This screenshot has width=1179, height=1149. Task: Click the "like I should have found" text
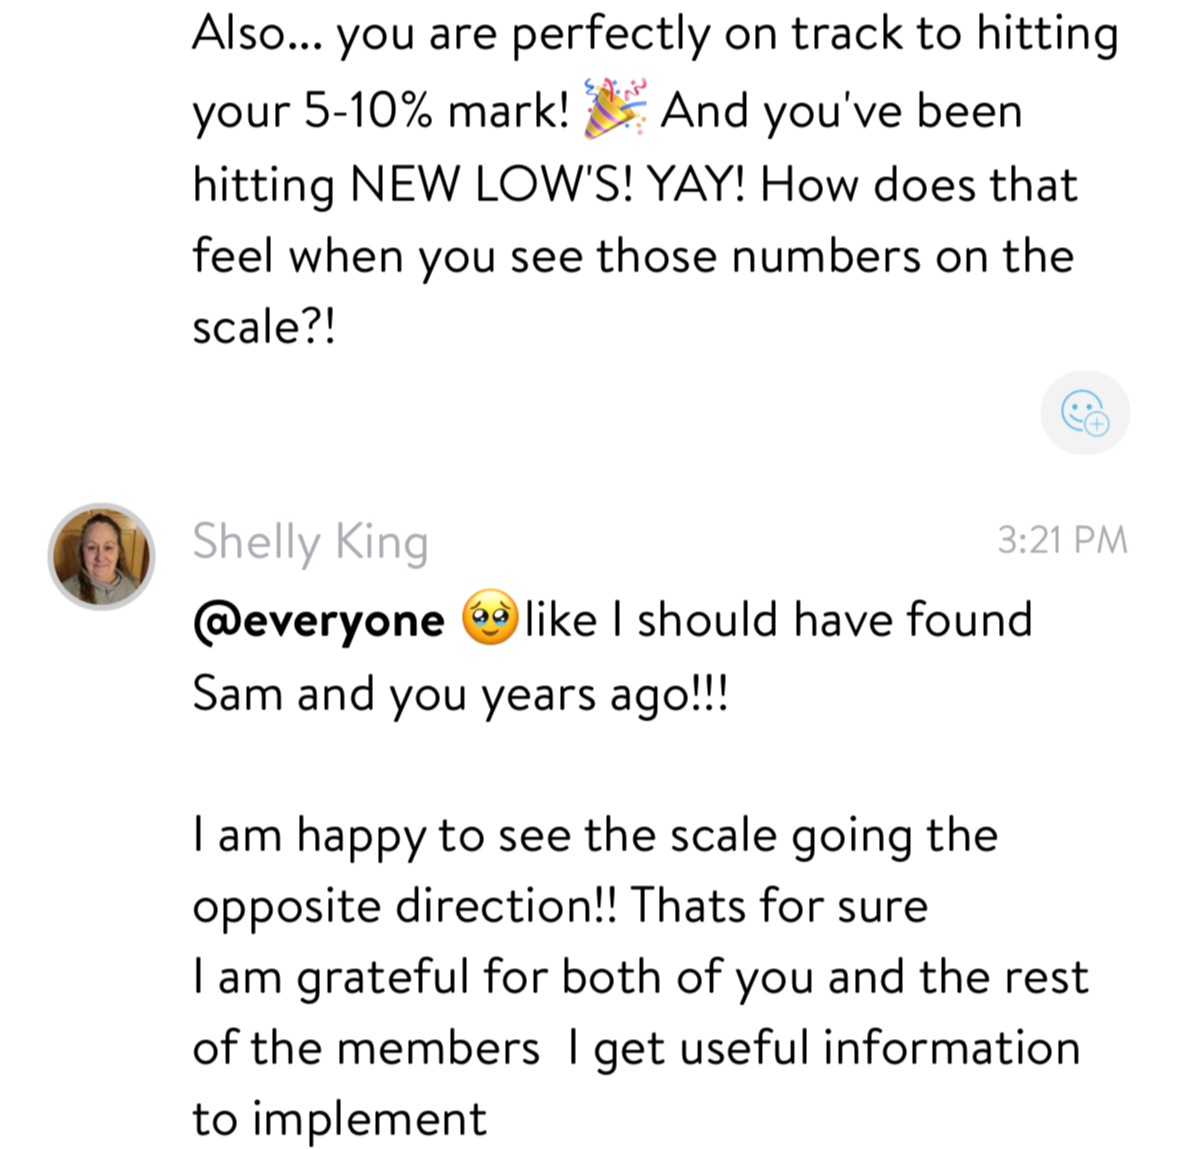click(x=778, y=620)
